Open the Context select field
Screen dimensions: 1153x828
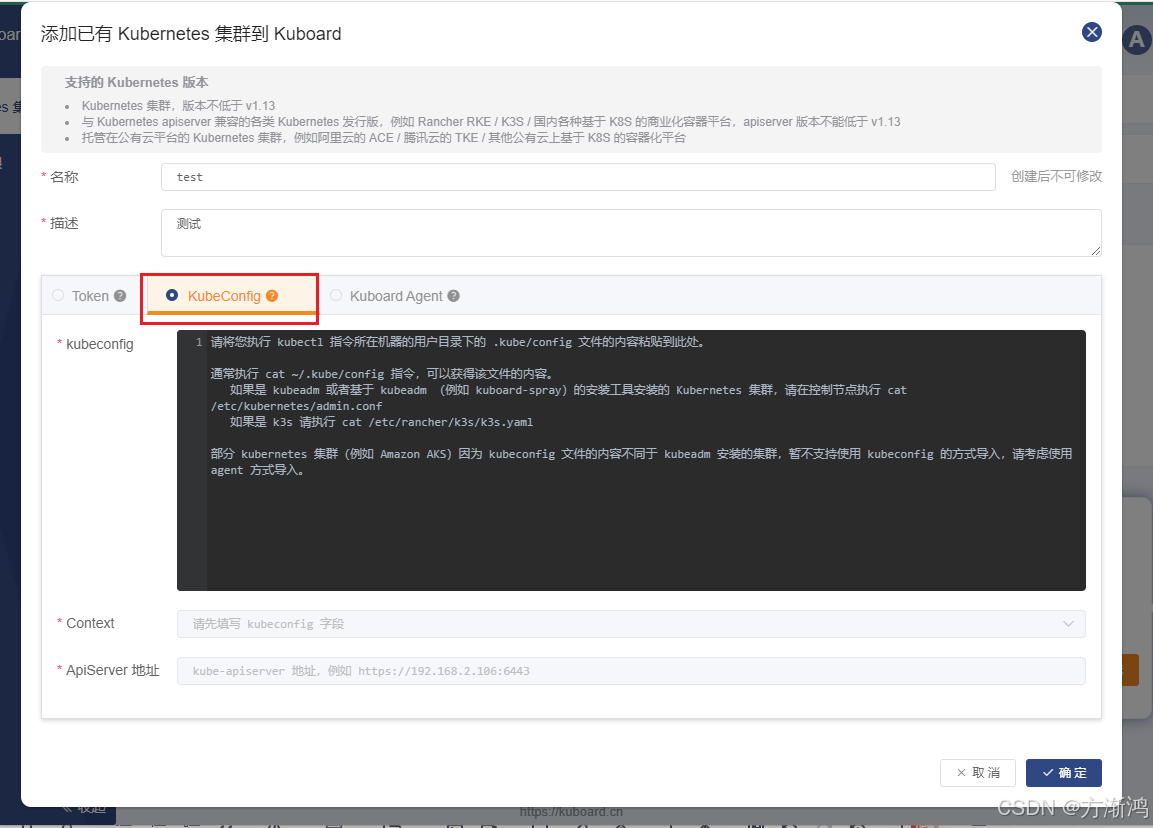point(631,624)
